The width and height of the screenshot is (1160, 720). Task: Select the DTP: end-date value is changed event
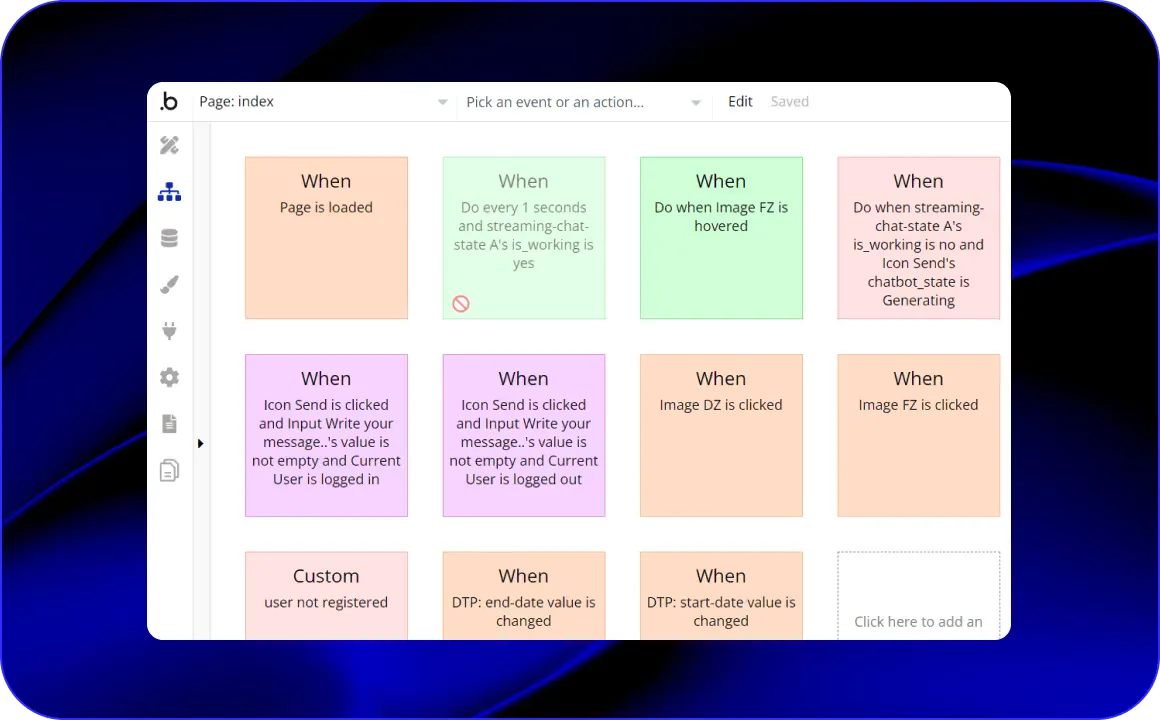(x=524, y=596)
